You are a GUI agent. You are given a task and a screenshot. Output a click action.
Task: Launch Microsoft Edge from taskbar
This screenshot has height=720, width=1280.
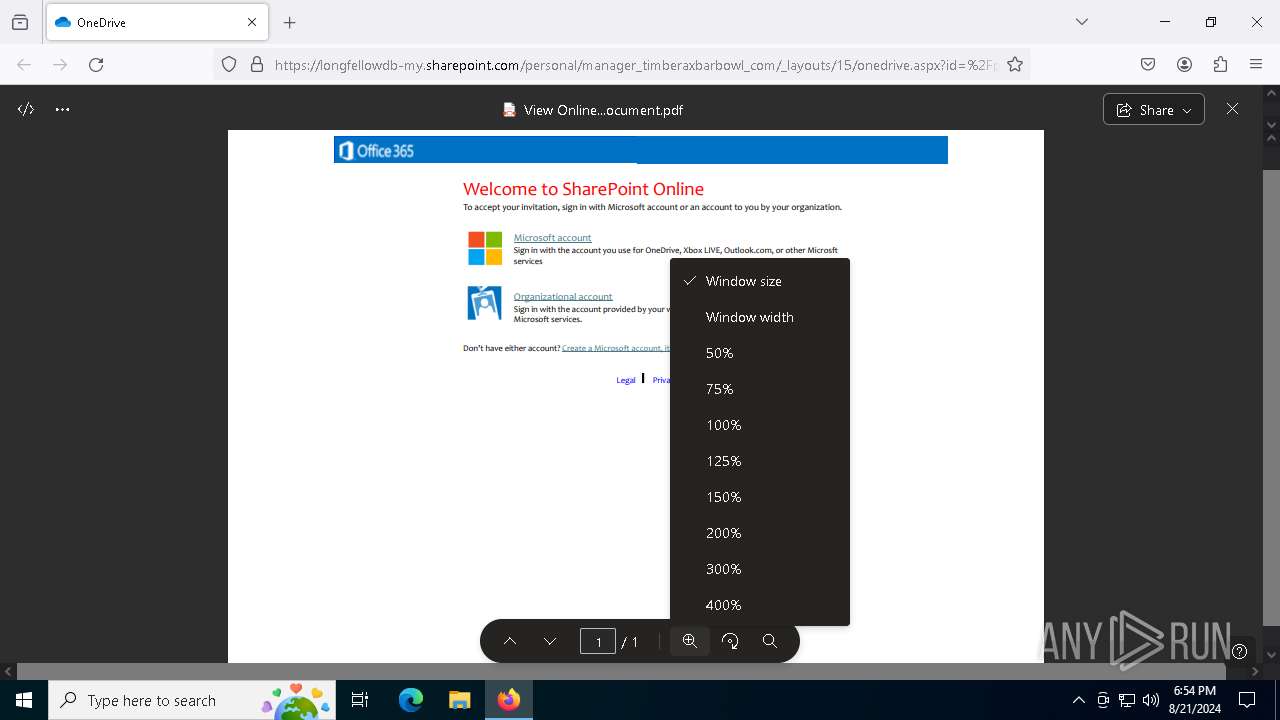411,700
